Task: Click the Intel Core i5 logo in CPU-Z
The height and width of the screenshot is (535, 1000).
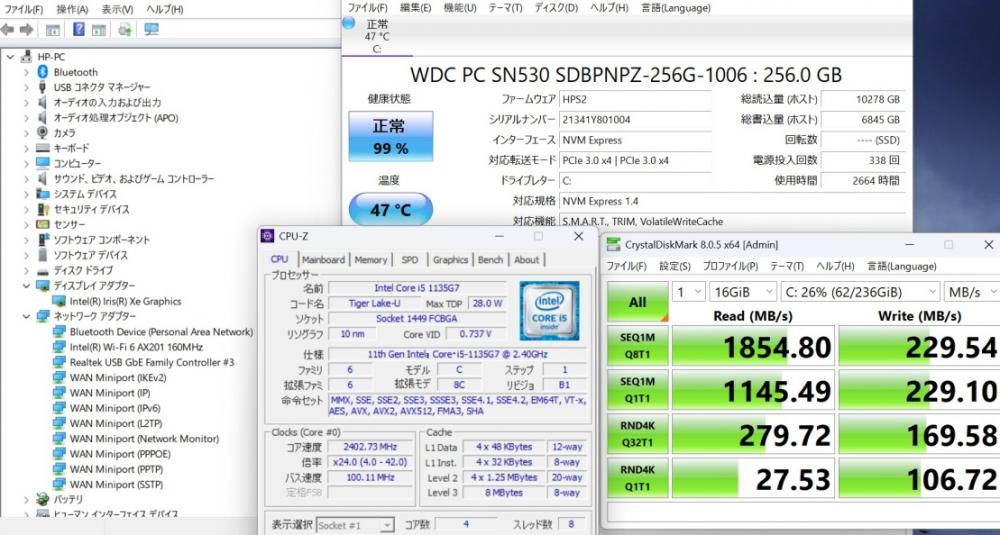Action: (549, 311)
